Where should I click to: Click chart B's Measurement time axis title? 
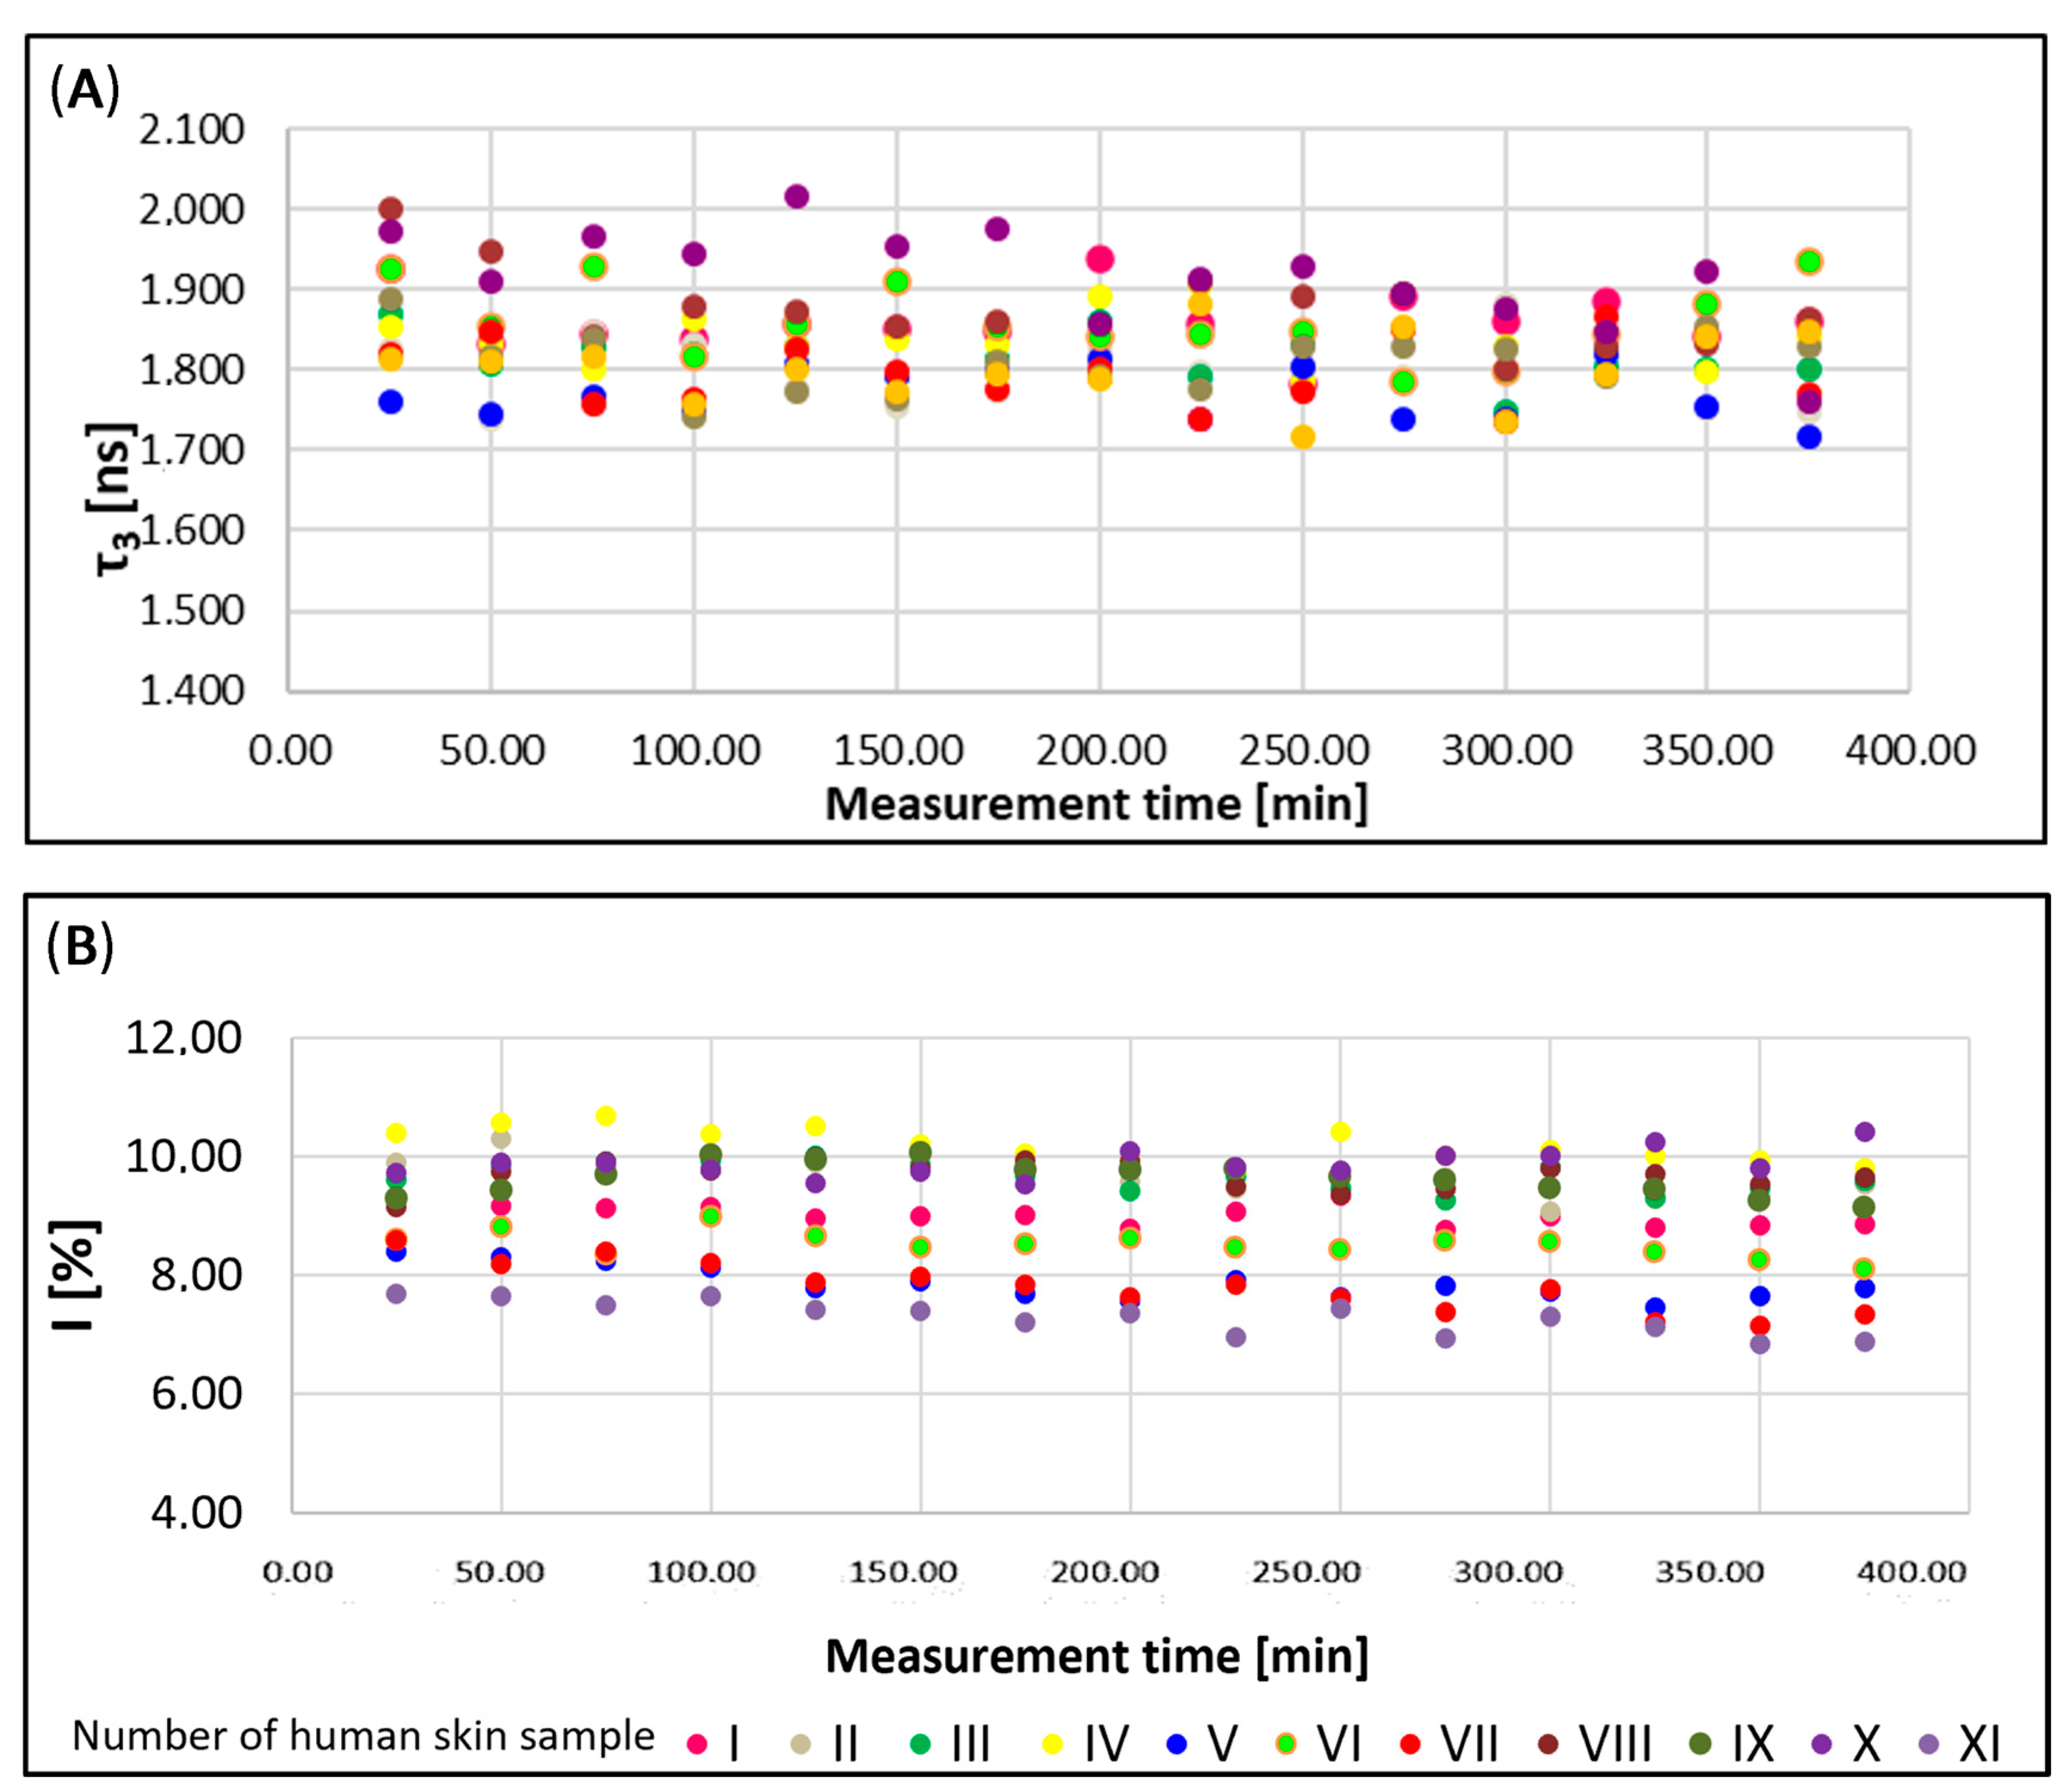point(1096,1655)
